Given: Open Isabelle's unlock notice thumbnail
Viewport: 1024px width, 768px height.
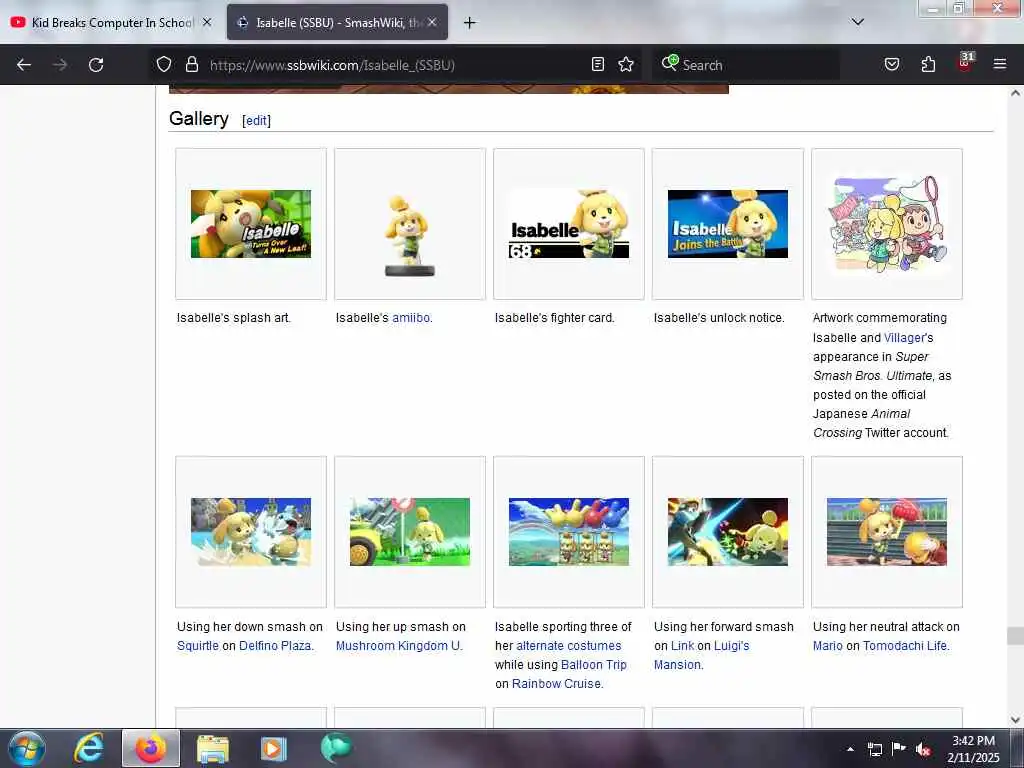Looking at the screenshot, I should (728, 224).
